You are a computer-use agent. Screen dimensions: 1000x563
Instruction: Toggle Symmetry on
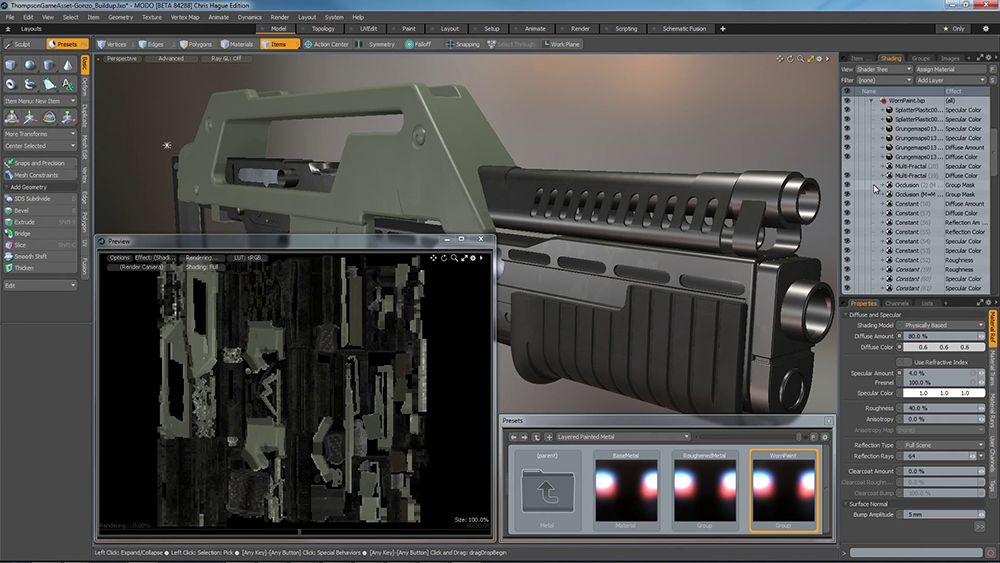[x=376, y=44]
